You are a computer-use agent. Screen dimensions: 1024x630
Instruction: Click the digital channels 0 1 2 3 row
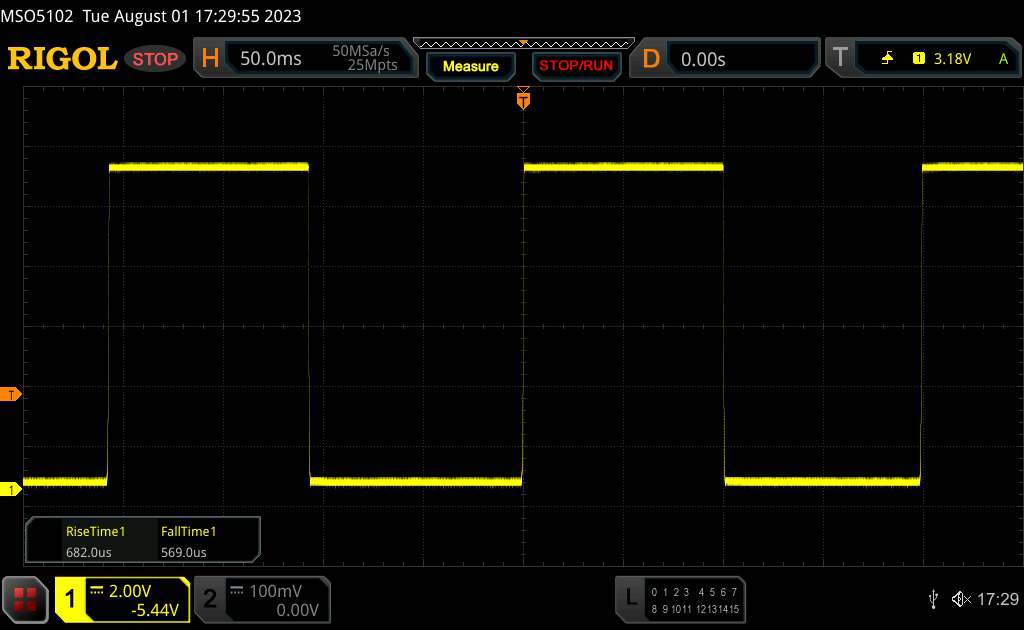670,592
